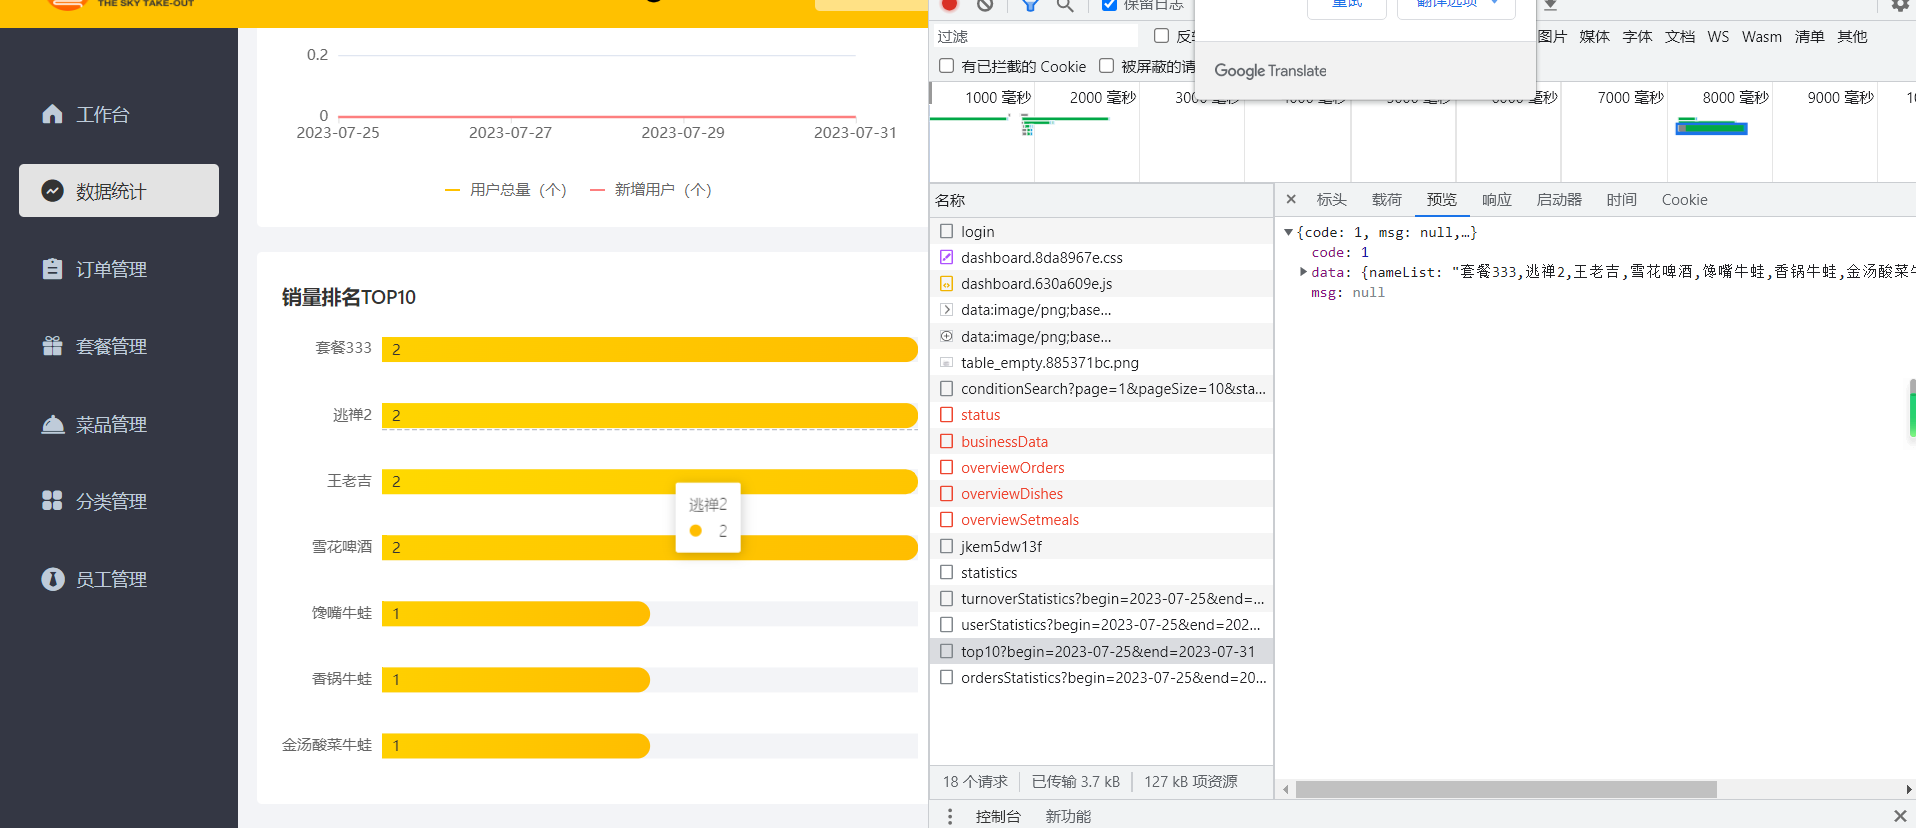Select 数据统计 in the sidebar
This screenshot has height=828, width=1916.
point(118,191)
